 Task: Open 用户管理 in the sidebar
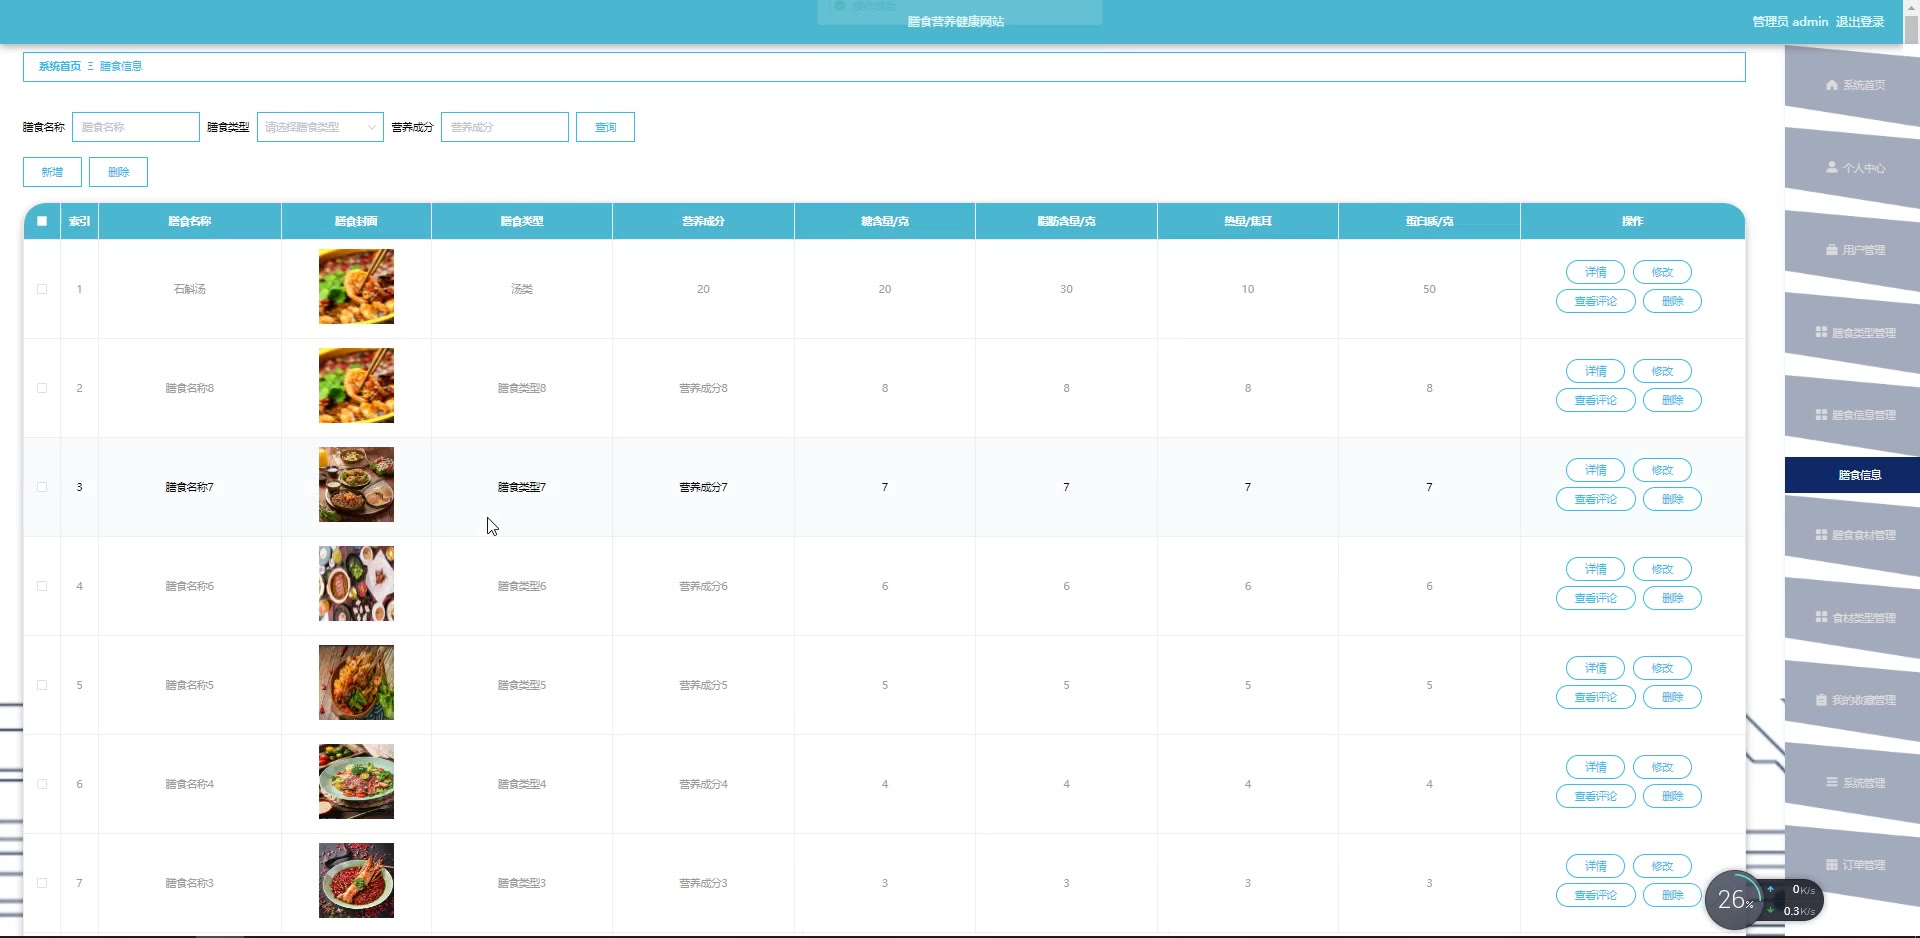click(x=1855, y=250)
